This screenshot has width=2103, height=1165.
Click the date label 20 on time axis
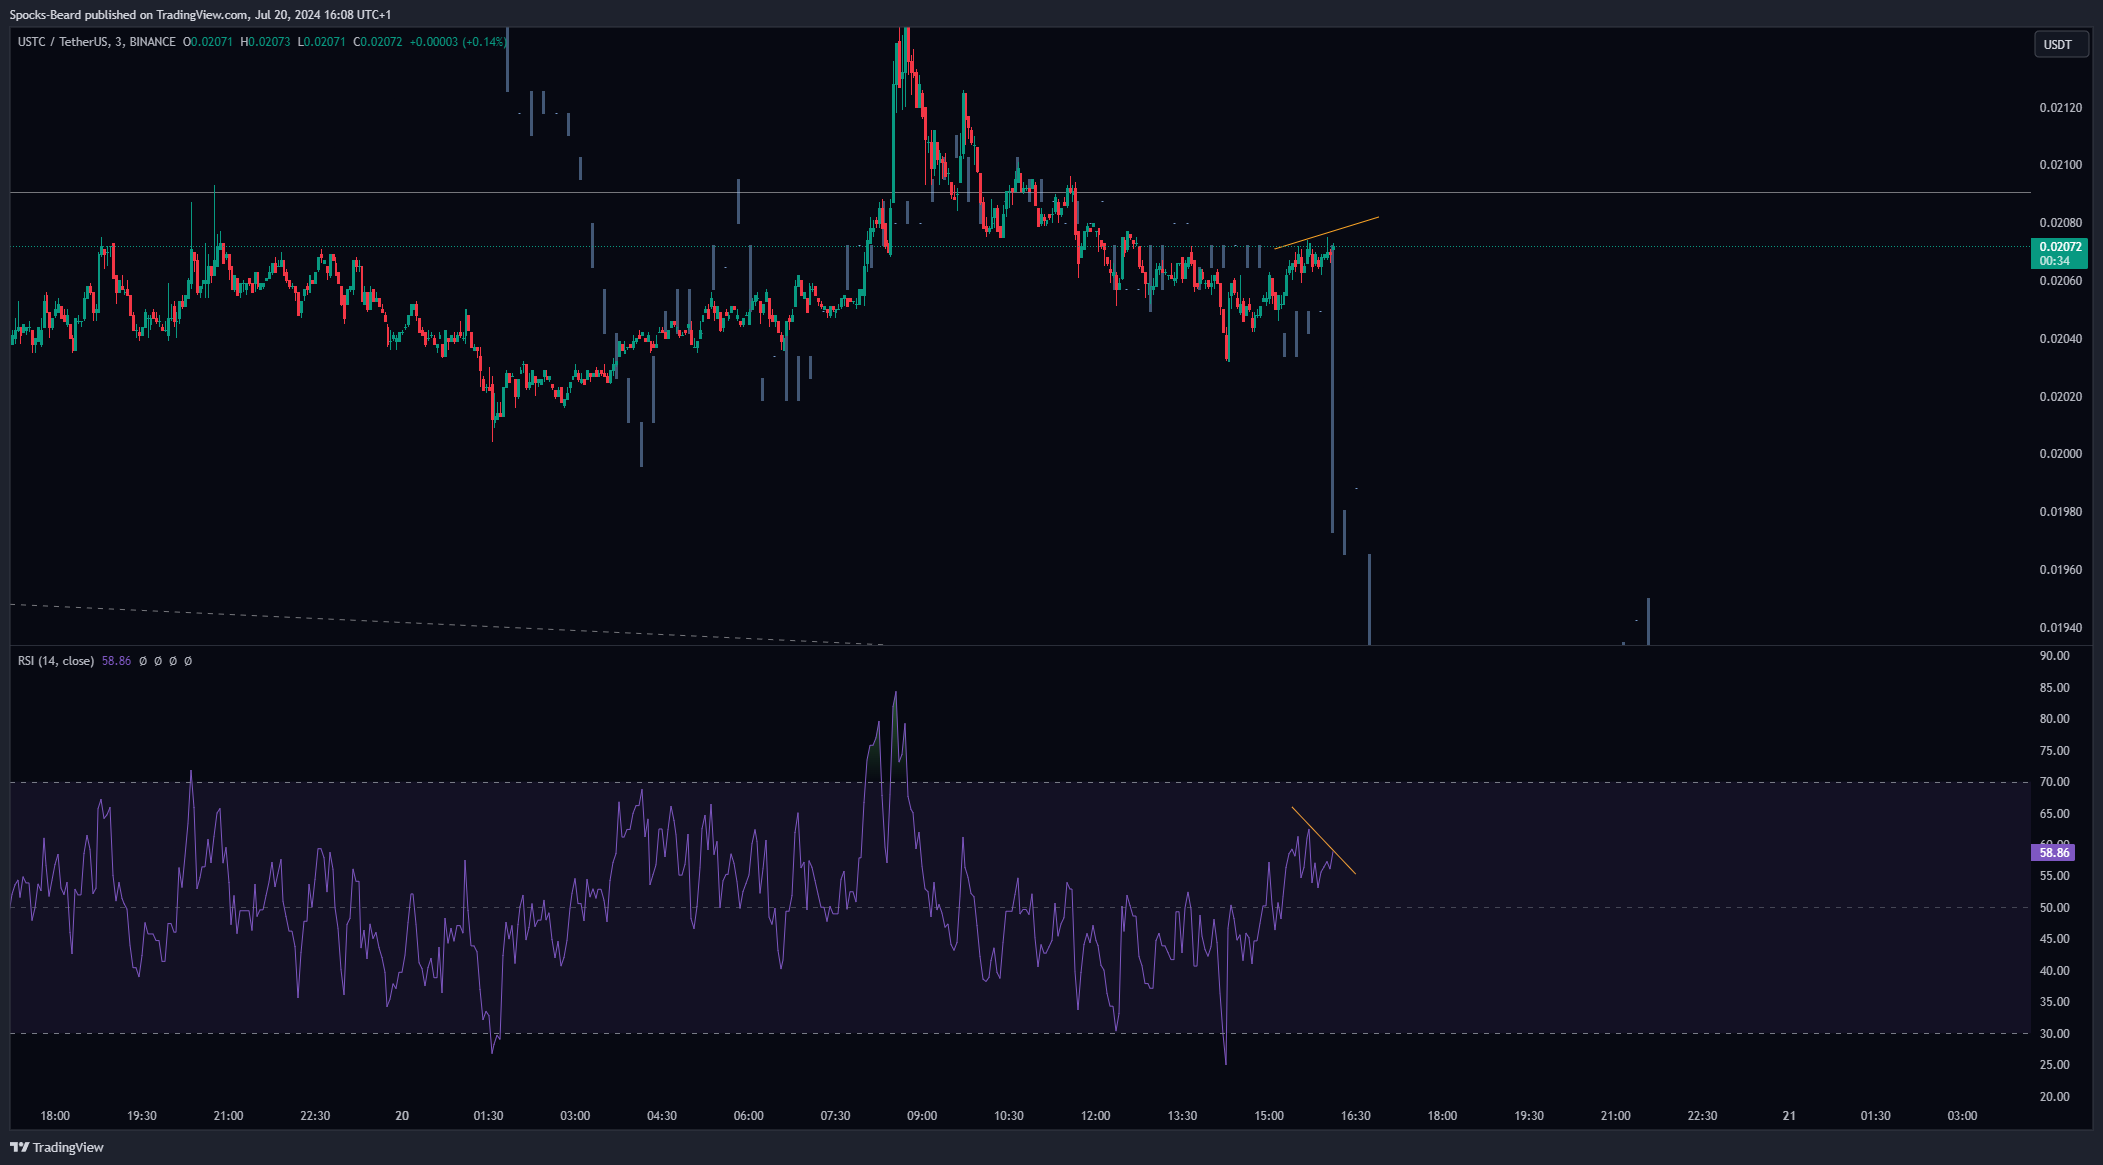coord(402,1116)
